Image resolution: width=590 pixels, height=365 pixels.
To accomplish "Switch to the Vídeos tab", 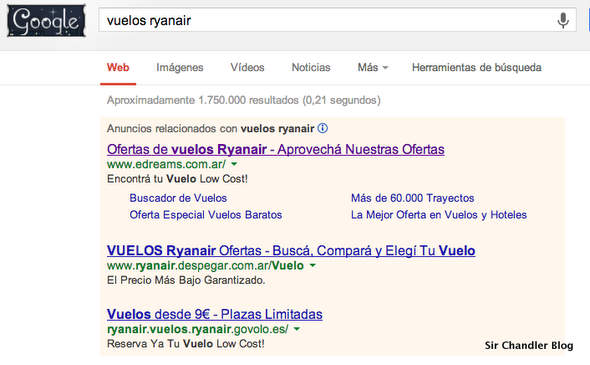I will click(x=247, y=67).
